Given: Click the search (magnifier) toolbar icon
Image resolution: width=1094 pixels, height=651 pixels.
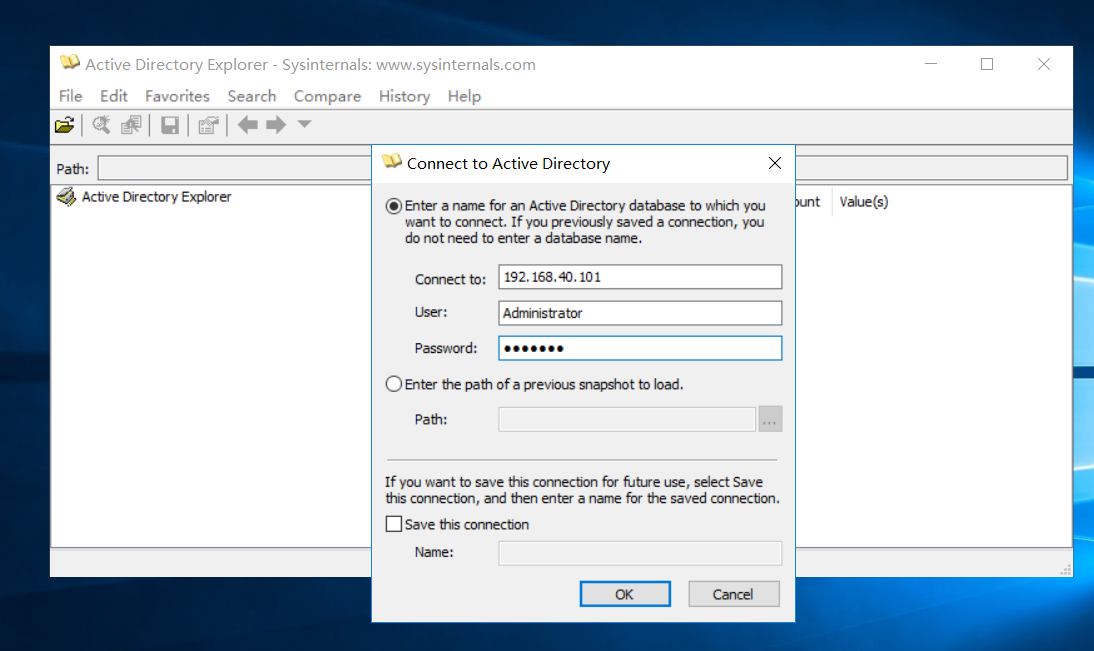Looking at the screenshot, I should click(x=101, y=126).
